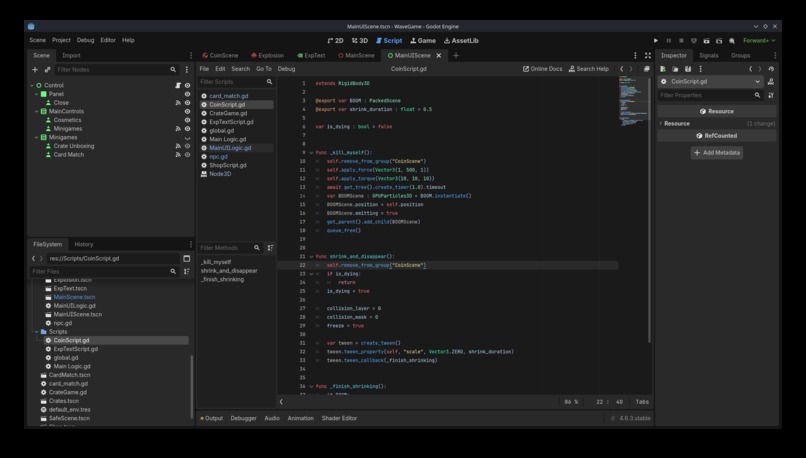The height and width of the screenshot is (458, 806).
Task: Switch to the Import tab
Action: tap(71, 56)
